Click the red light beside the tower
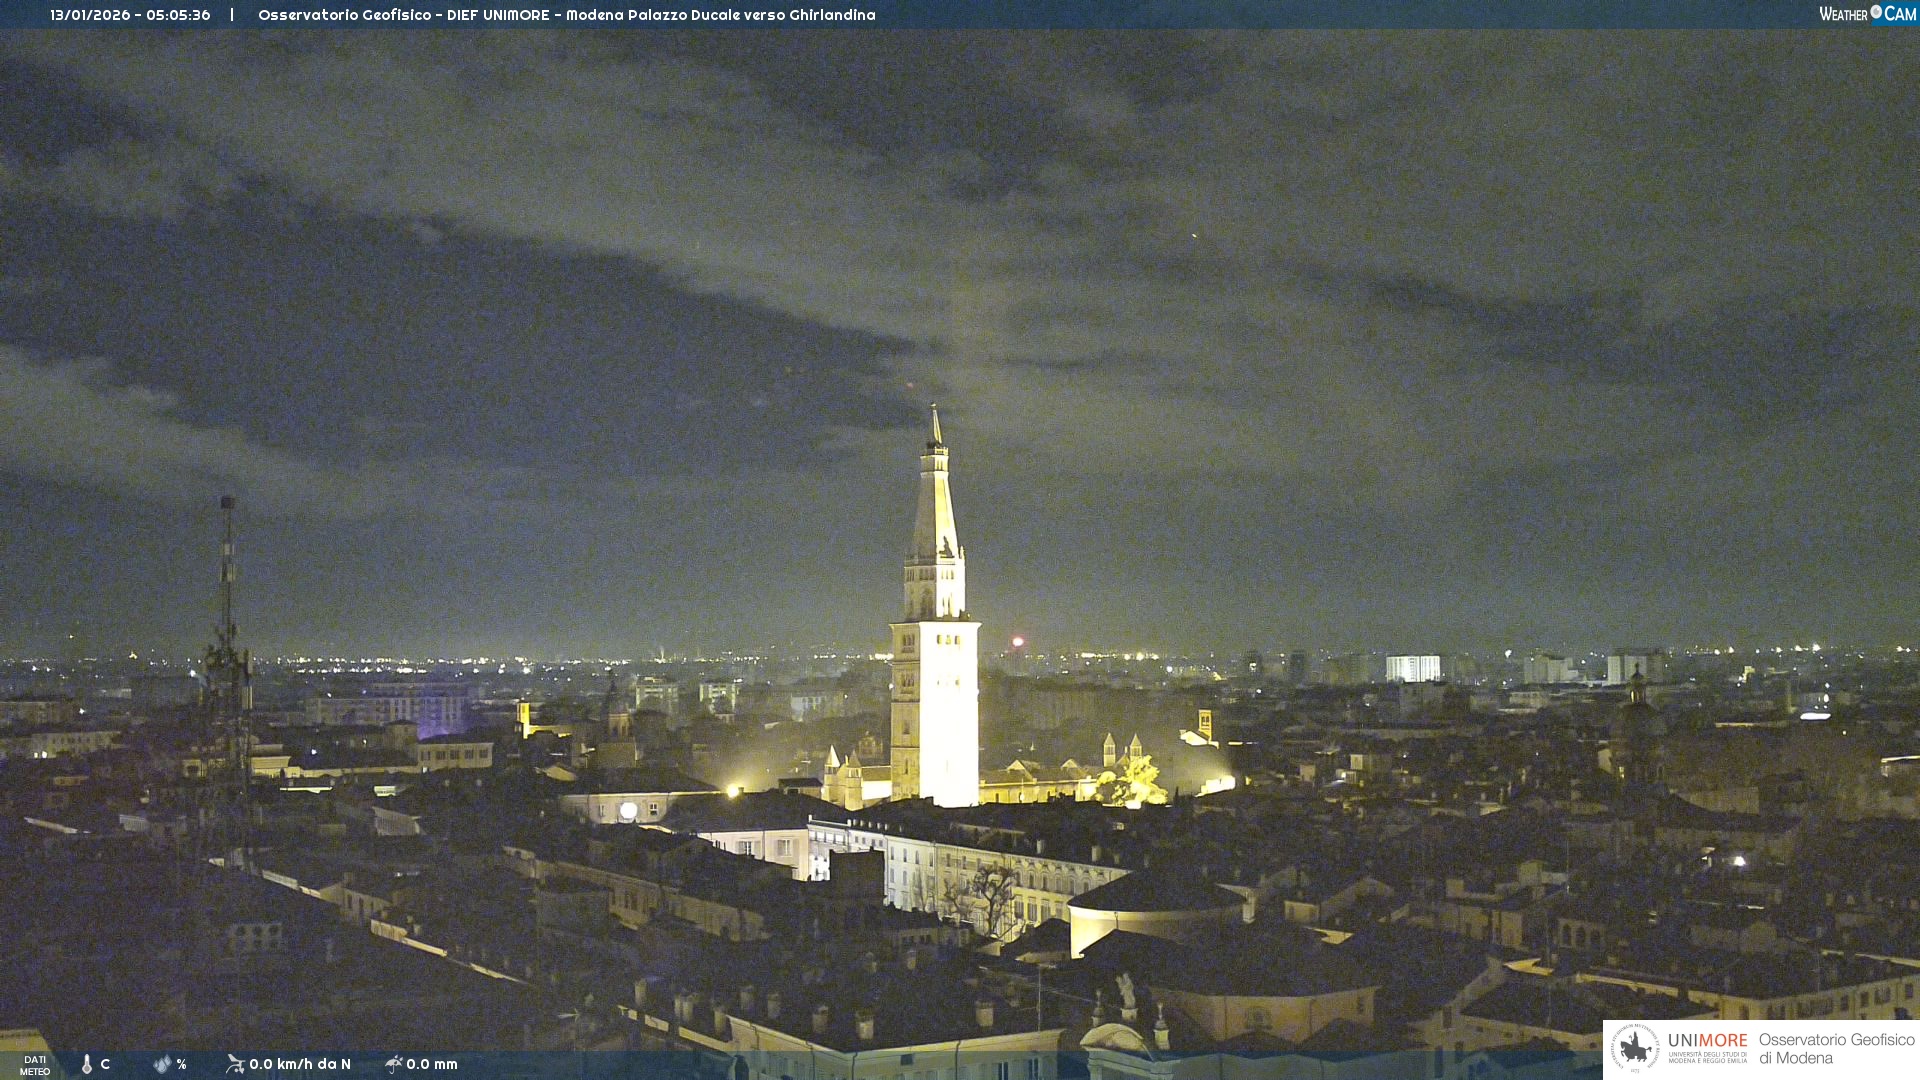Screen dimensions: 1920x1080 1018,642
